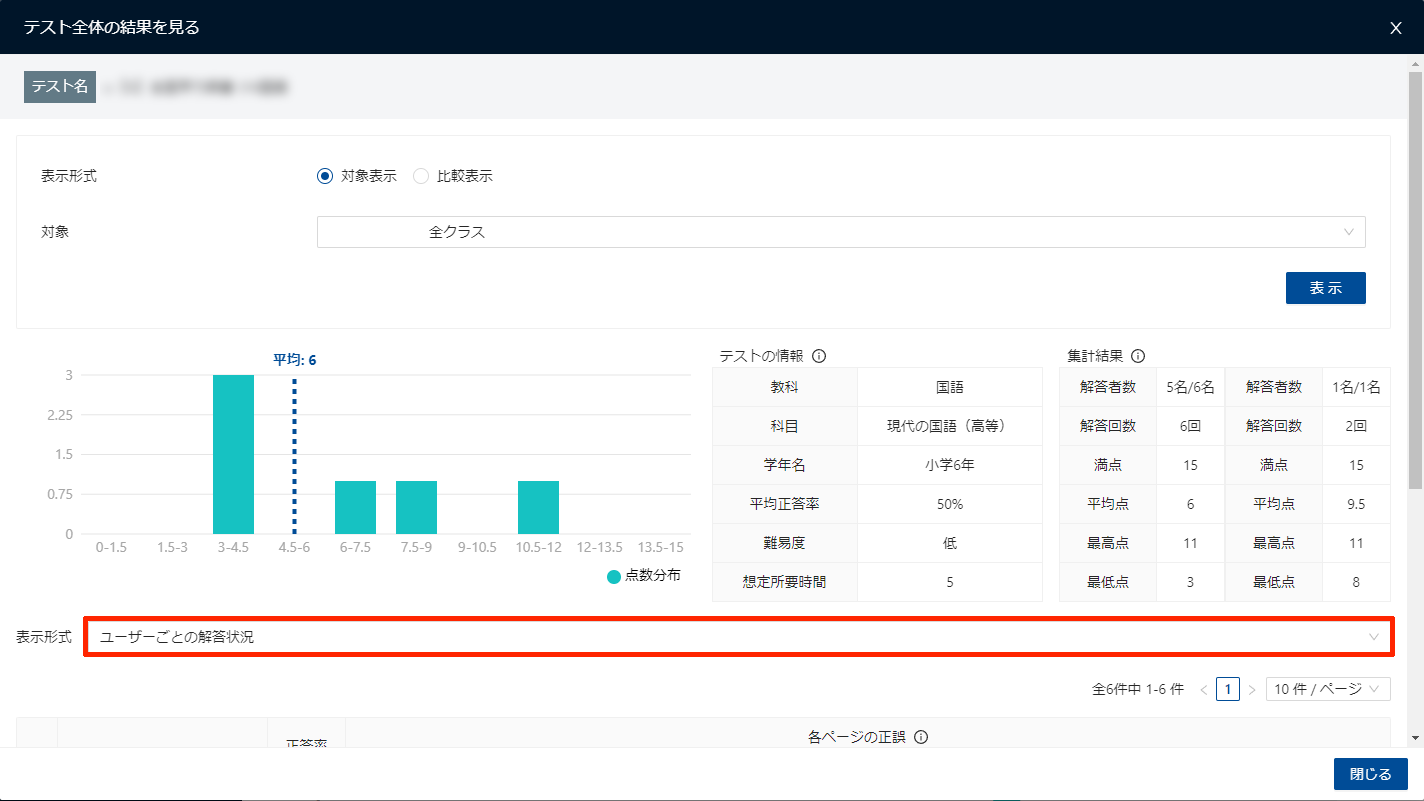
Task: Click the 3-4.5 score bar in chart
Action: (x=233, y=455)
